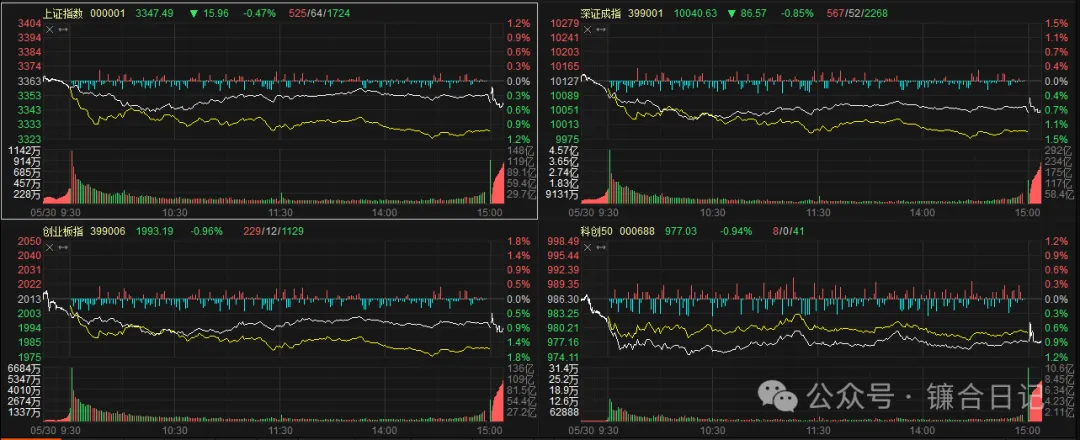Click the 10:30 time label under 创业板指 chart
This screenshot has width=1080, height=440.
click(176, 431)
